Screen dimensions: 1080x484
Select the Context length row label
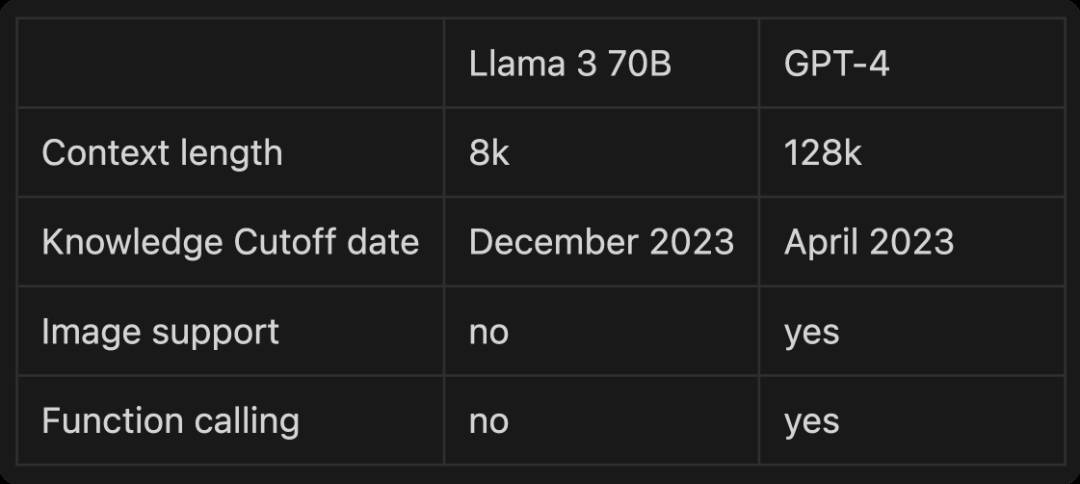pyautogui.click(x=162, y=153)
